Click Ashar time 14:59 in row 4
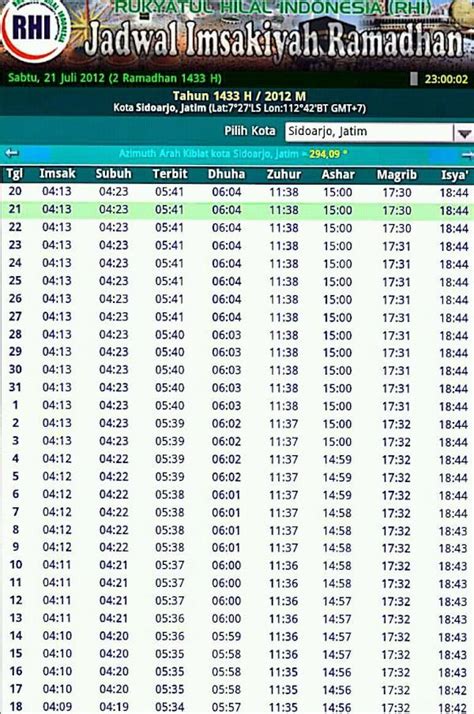 (x=337, y=459)
